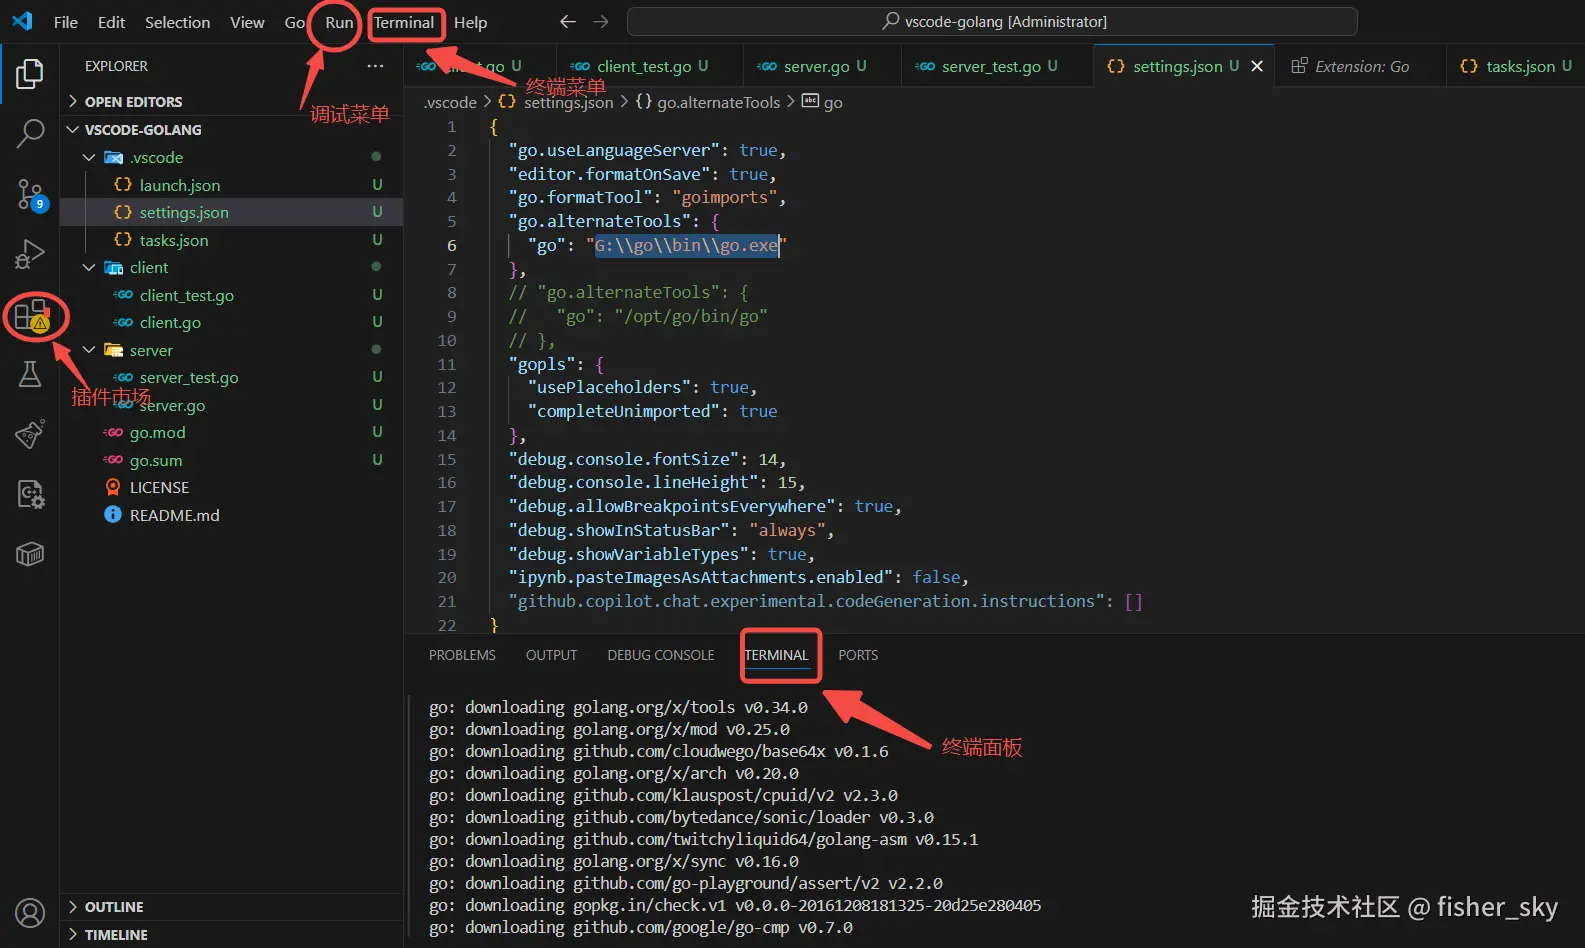Open the View menu

[247, 22]
